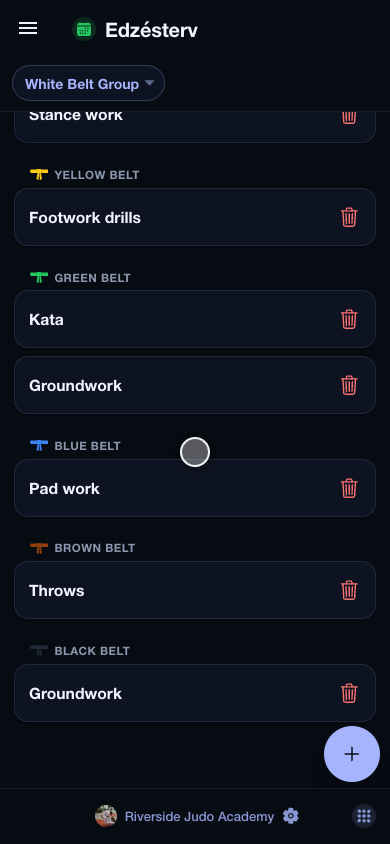Remove the Black Belt Groundwork item
The height and width of the screenshot is (844, 390).
(349, 693)
